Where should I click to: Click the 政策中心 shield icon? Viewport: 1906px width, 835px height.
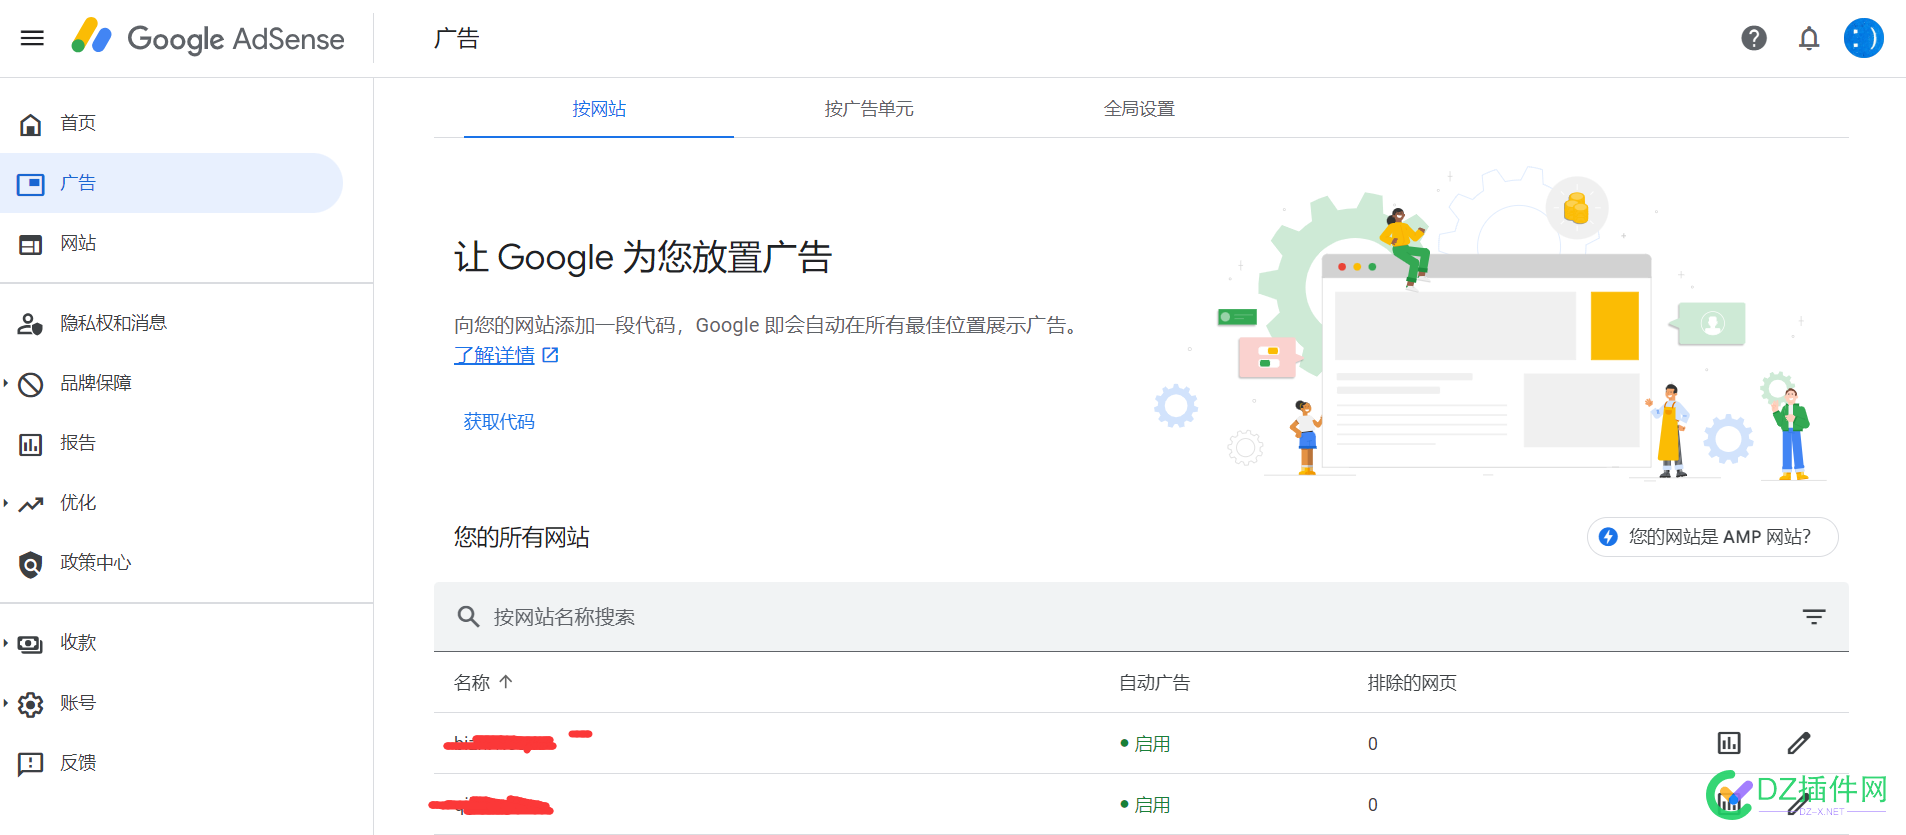31,564
